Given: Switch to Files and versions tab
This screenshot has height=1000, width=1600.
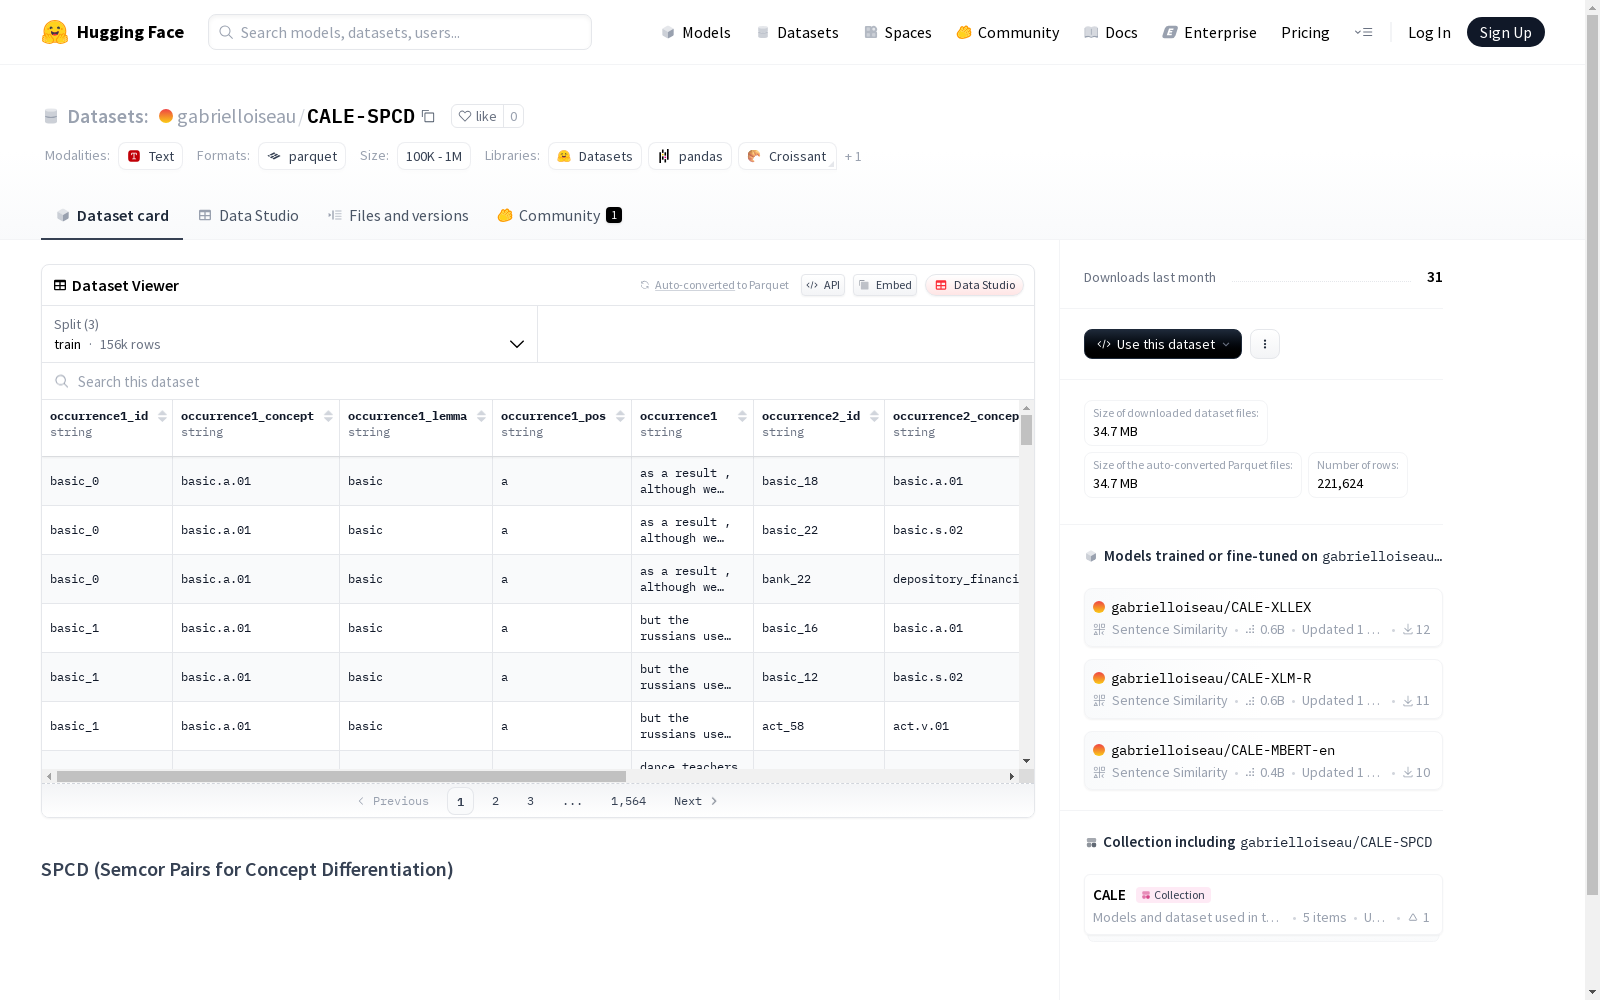Looking at the screenshot, I should pyautogui.click(x=398, y=215).
